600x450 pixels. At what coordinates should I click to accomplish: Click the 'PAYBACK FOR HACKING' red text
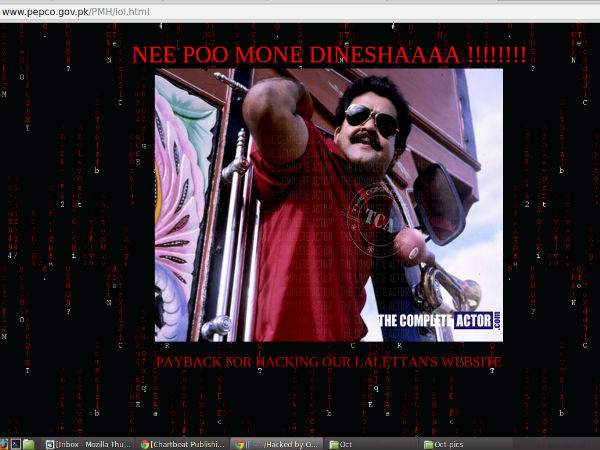pos(329,361)
